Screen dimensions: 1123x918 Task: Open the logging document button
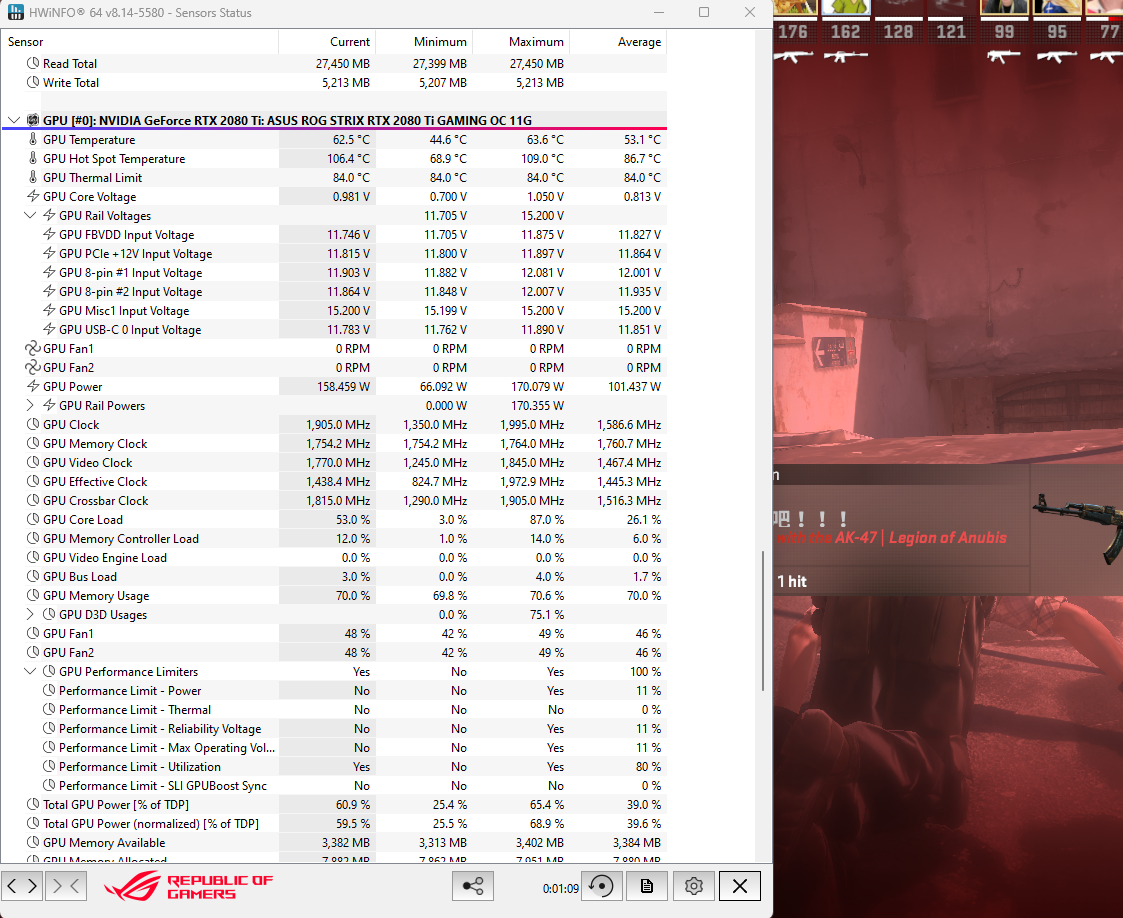click(x=647, y=886)
